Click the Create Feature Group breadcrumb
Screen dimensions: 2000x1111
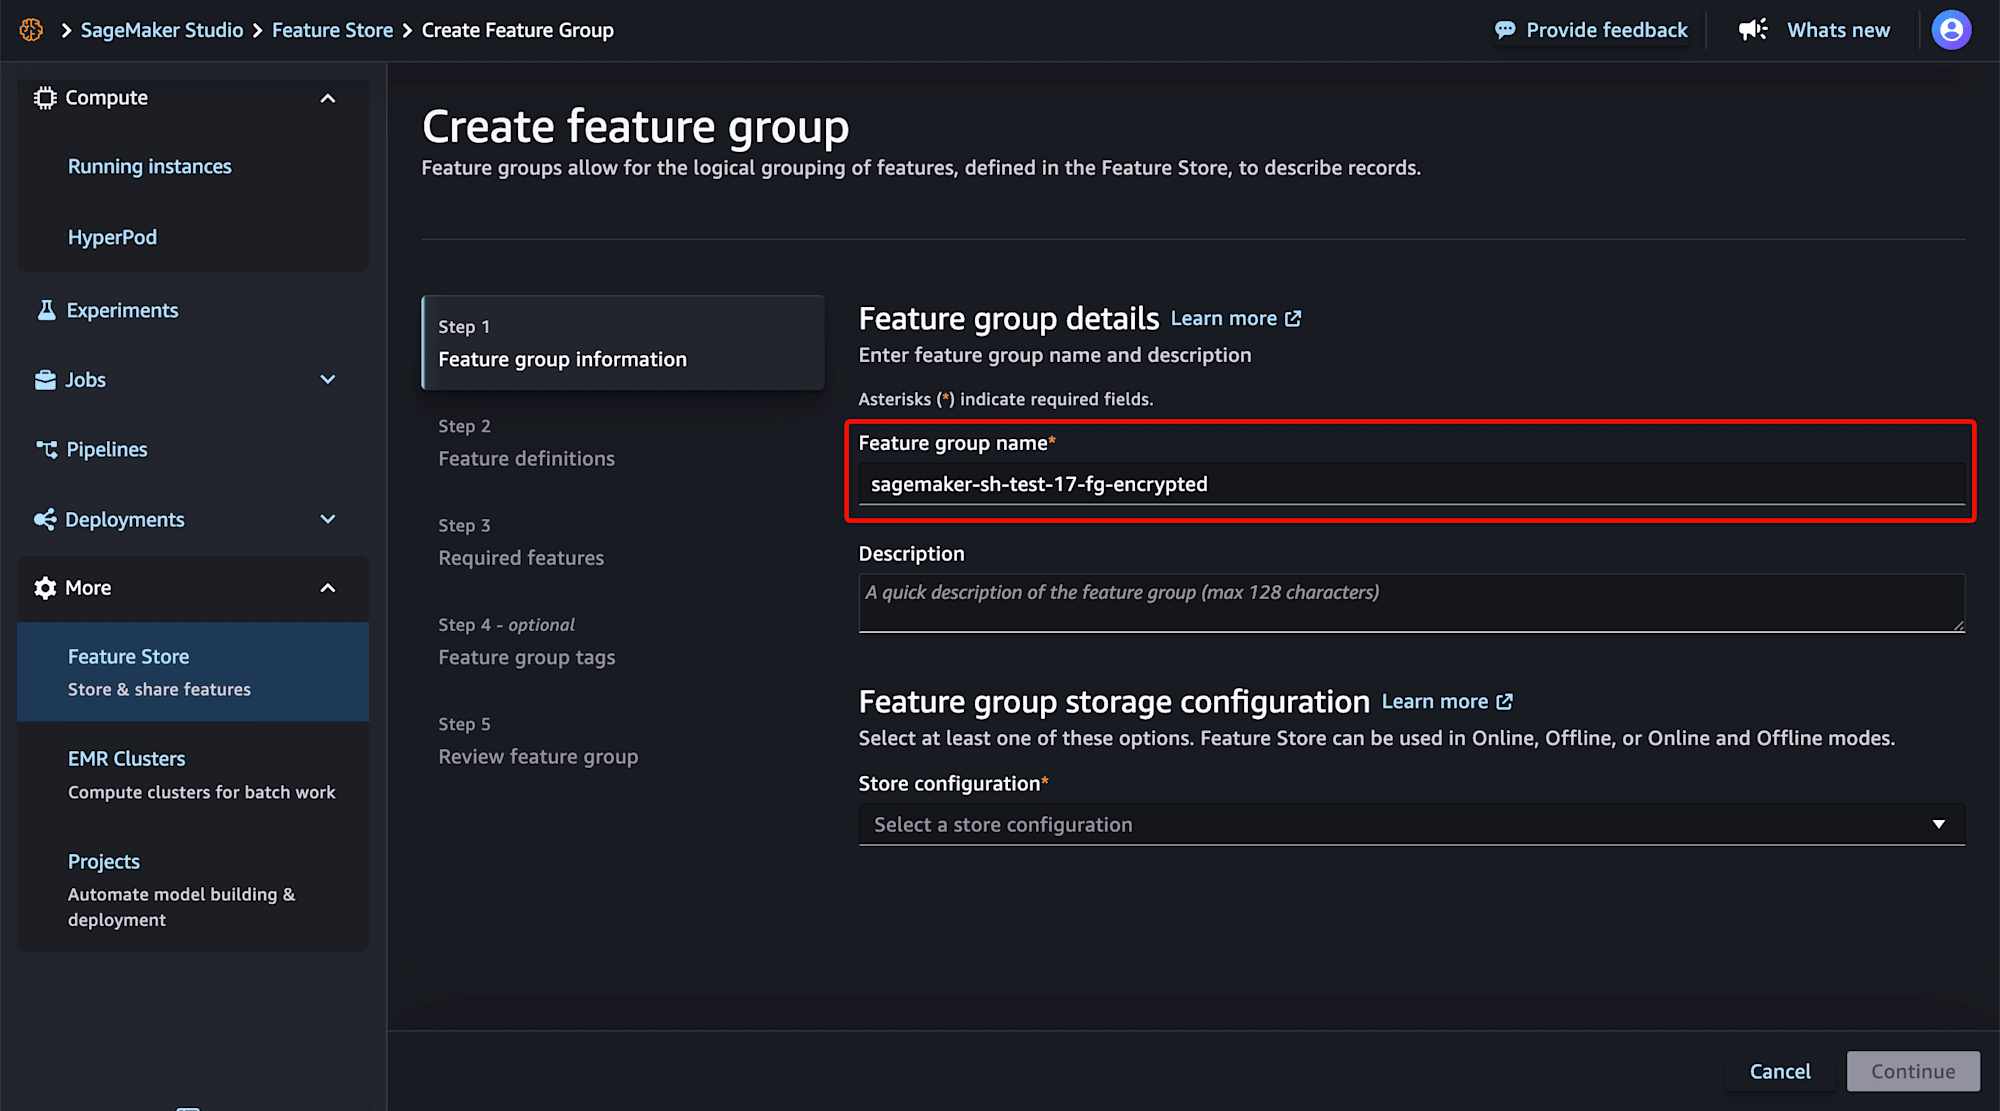coord(518,30)
